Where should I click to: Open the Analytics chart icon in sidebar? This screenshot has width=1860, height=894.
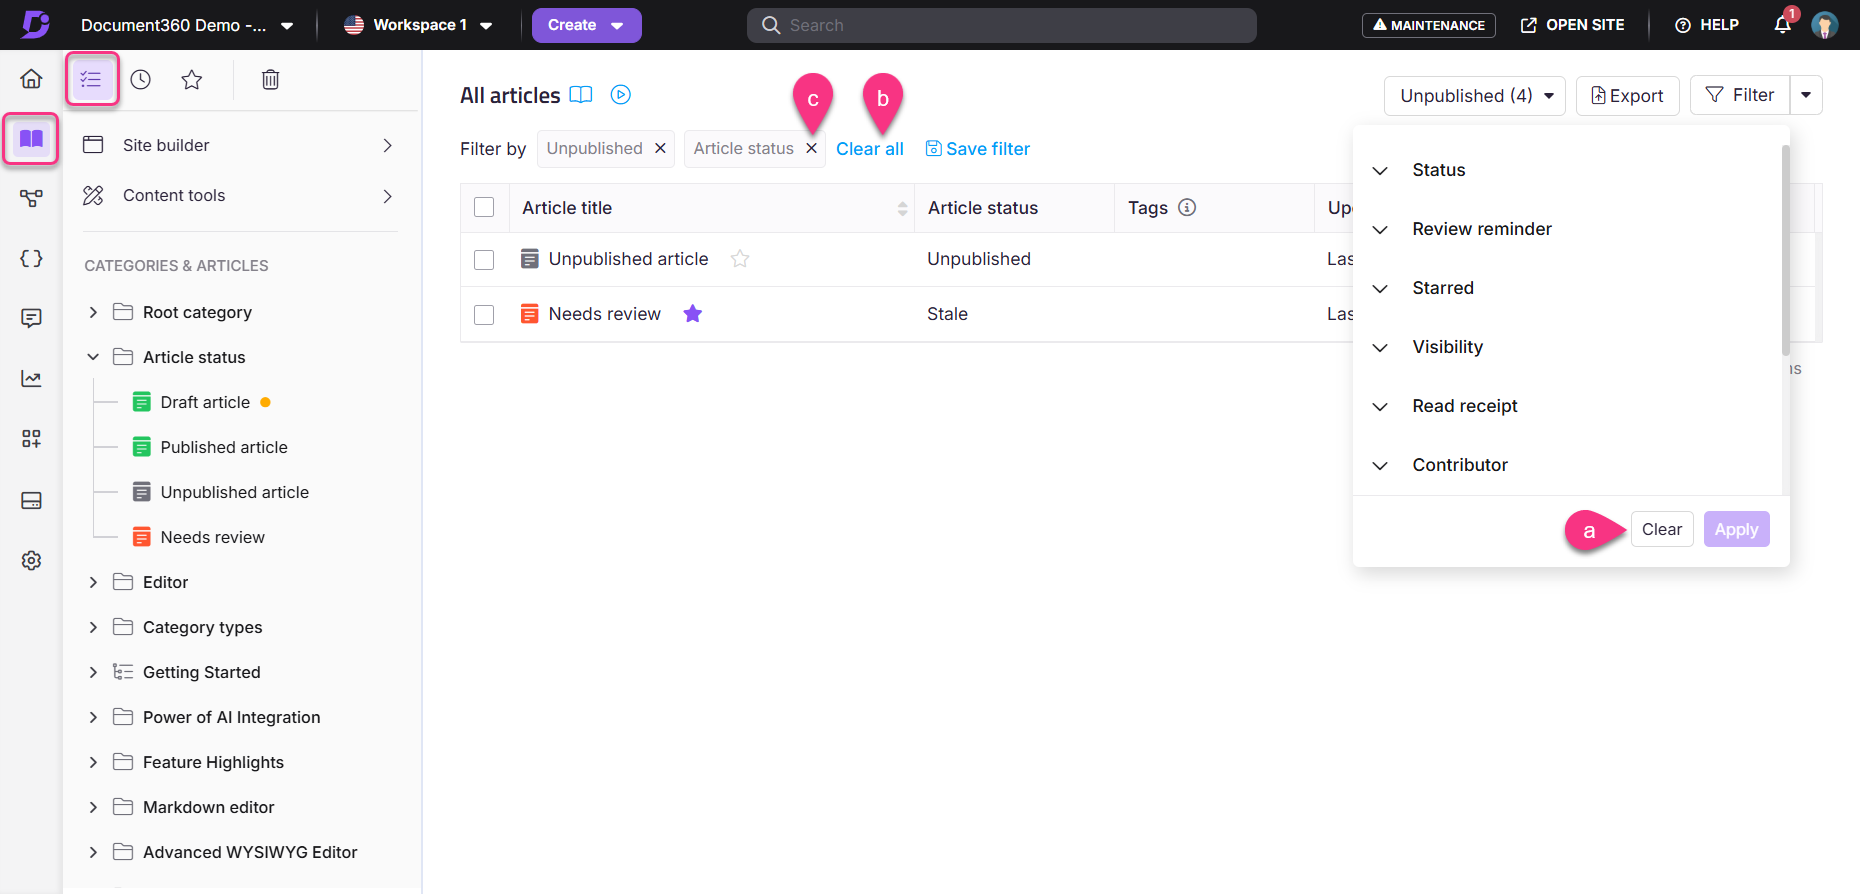[32, 379]
